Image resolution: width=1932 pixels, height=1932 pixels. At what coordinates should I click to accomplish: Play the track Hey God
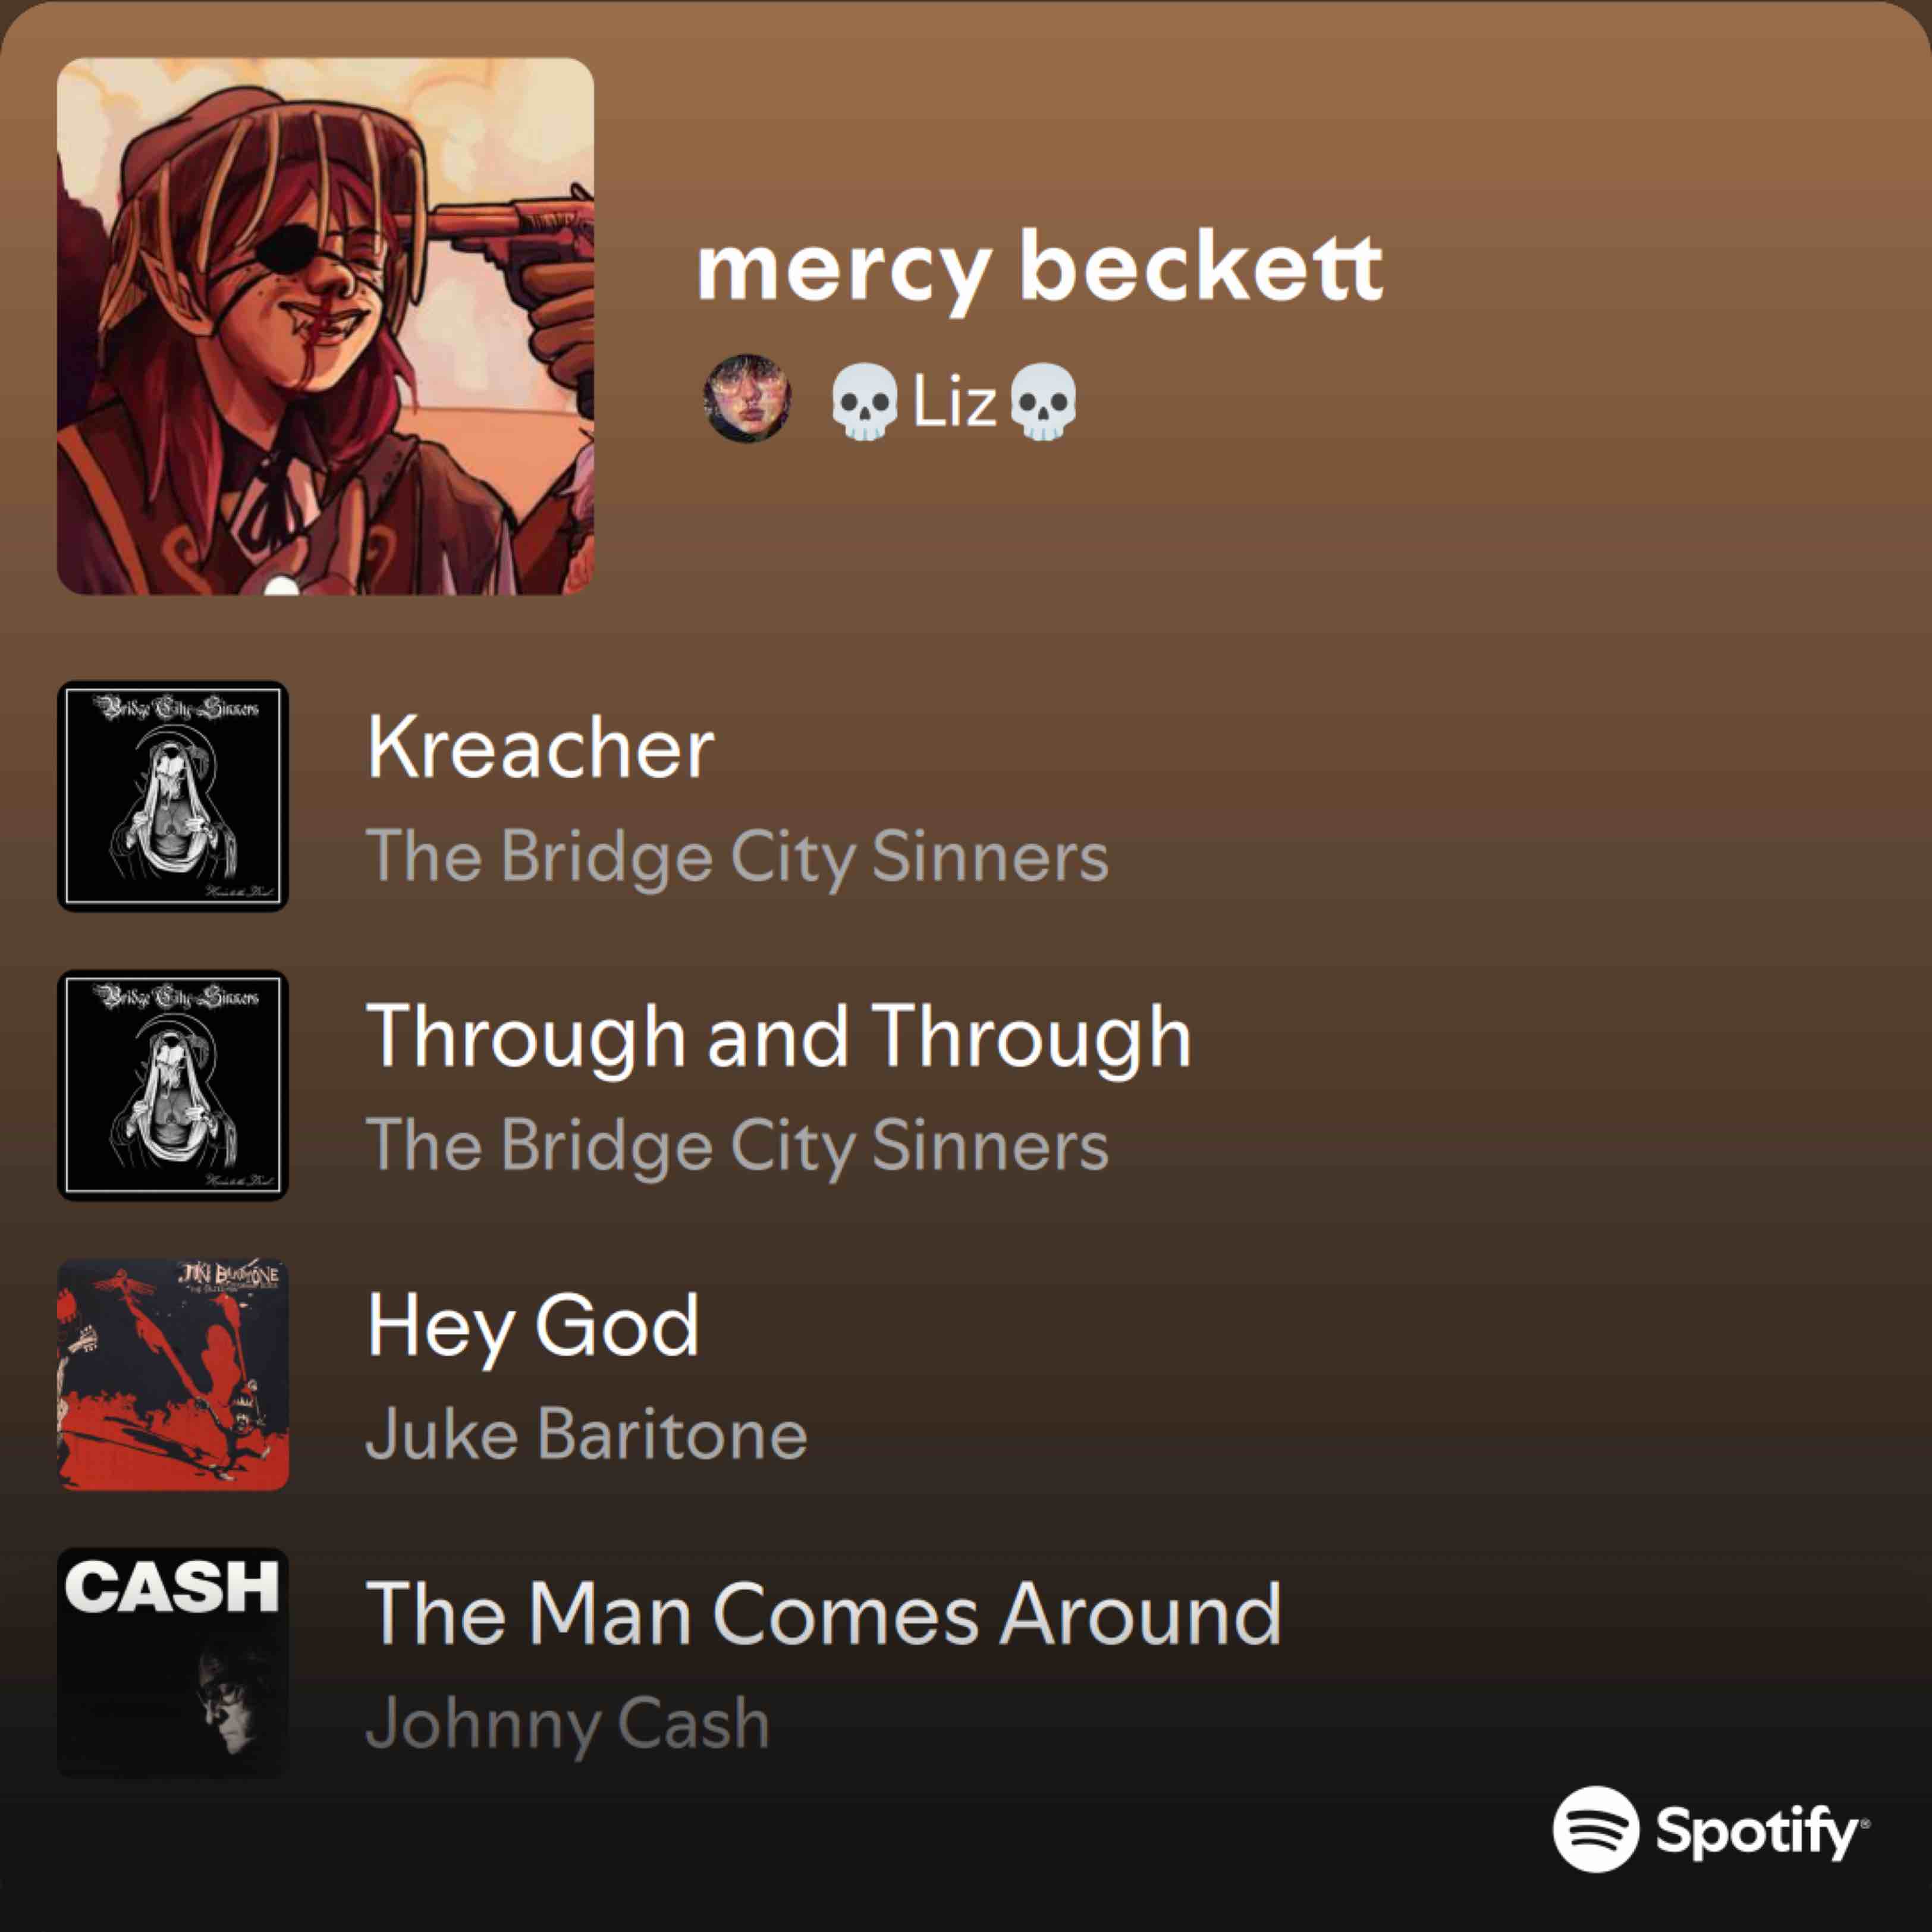click(533, 1326)
